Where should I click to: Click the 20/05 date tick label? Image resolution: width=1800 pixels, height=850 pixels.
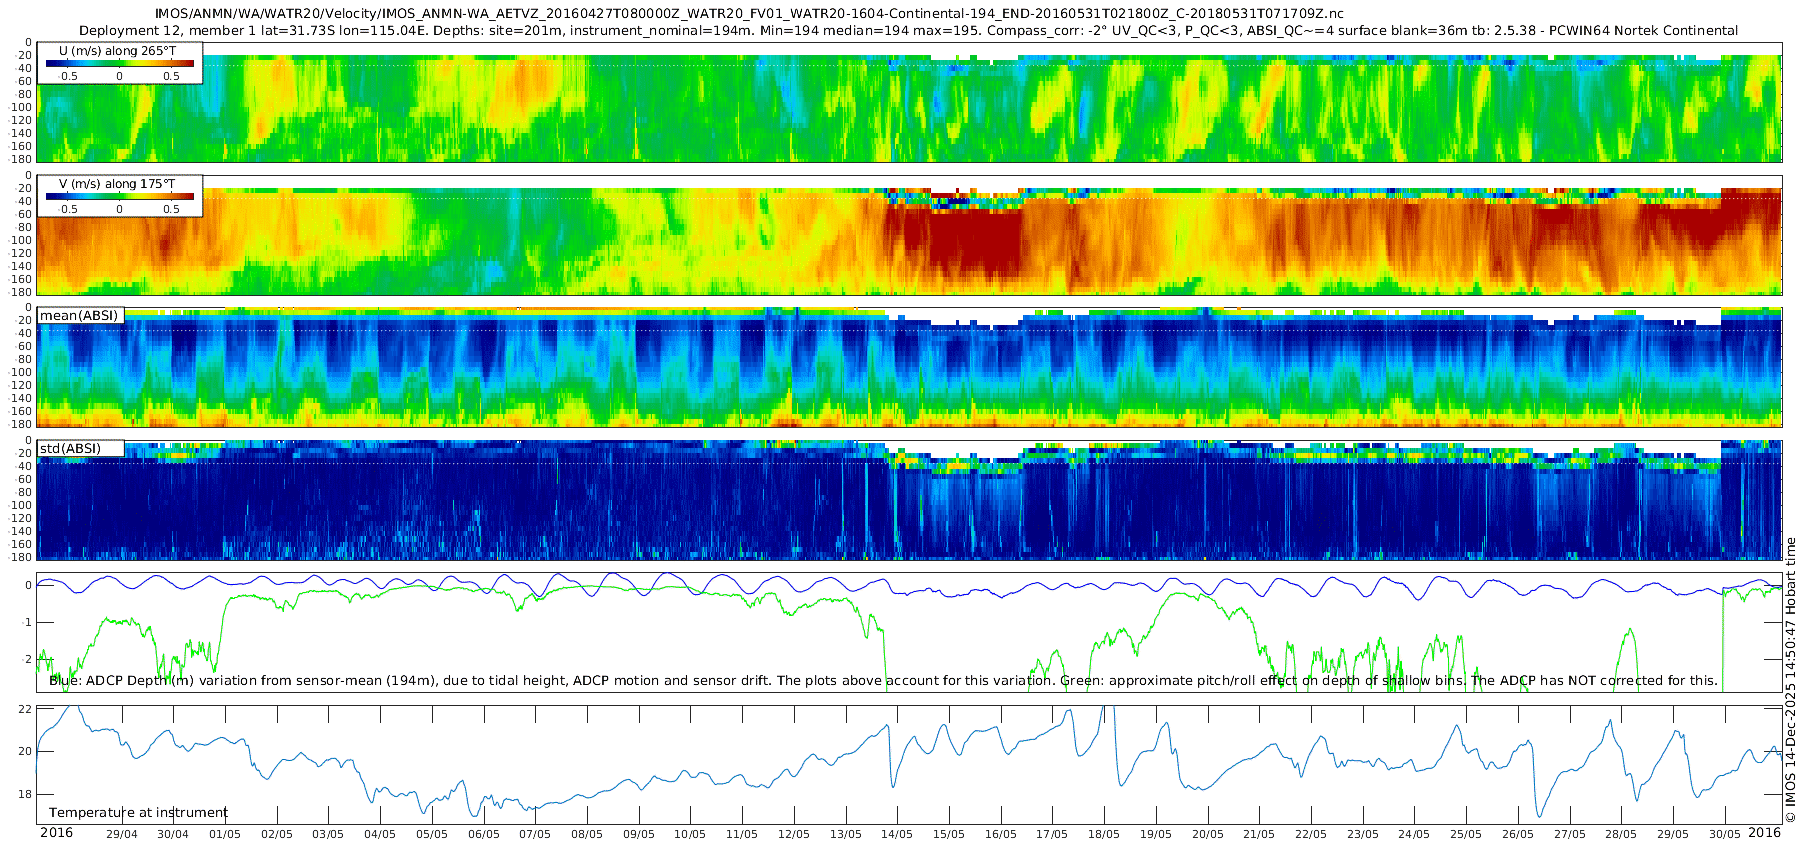[1208, 835]
